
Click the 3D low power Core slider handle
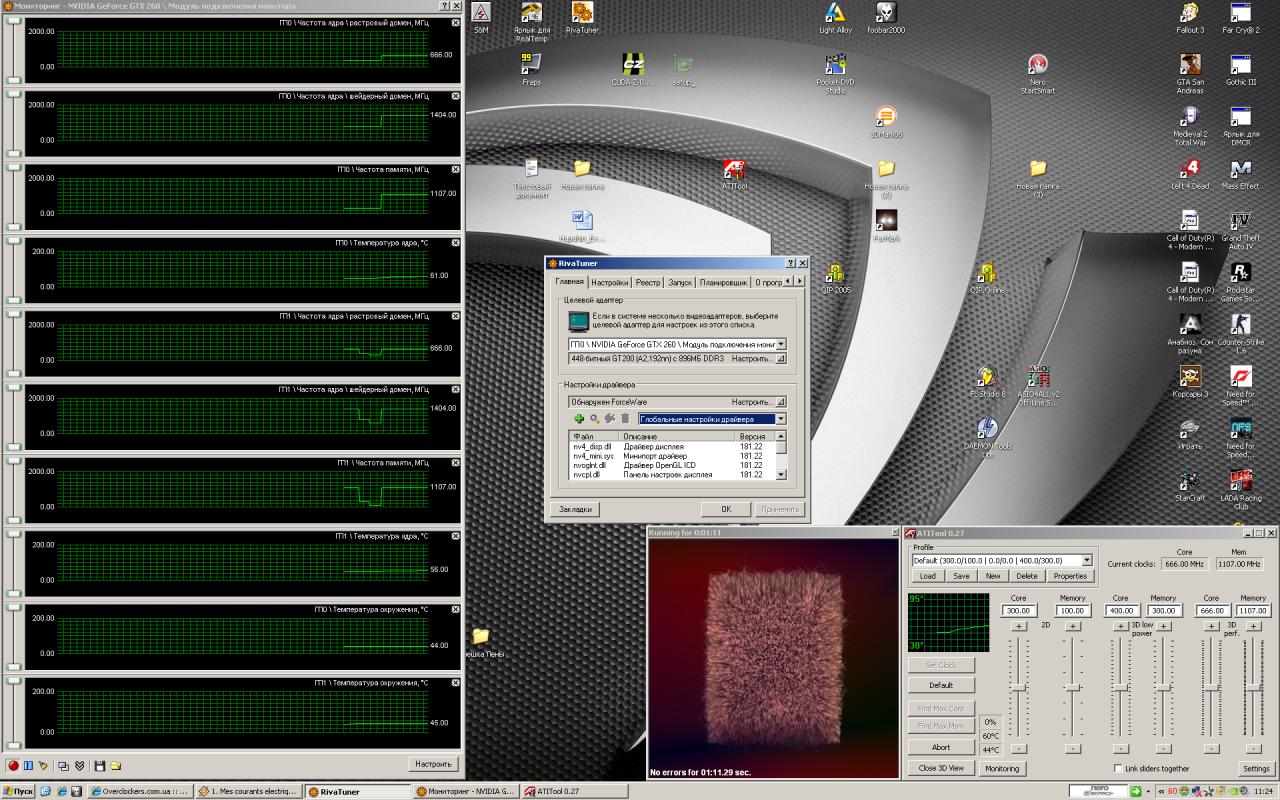1121,687
